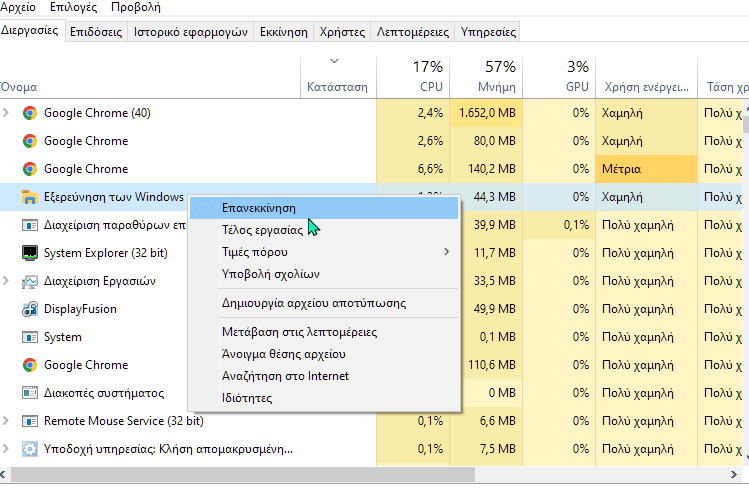Viewport: 749px width, 495px height.
Task: Expand the Διαχείριση Εργασιών process group
Action: tap(6, 280)
